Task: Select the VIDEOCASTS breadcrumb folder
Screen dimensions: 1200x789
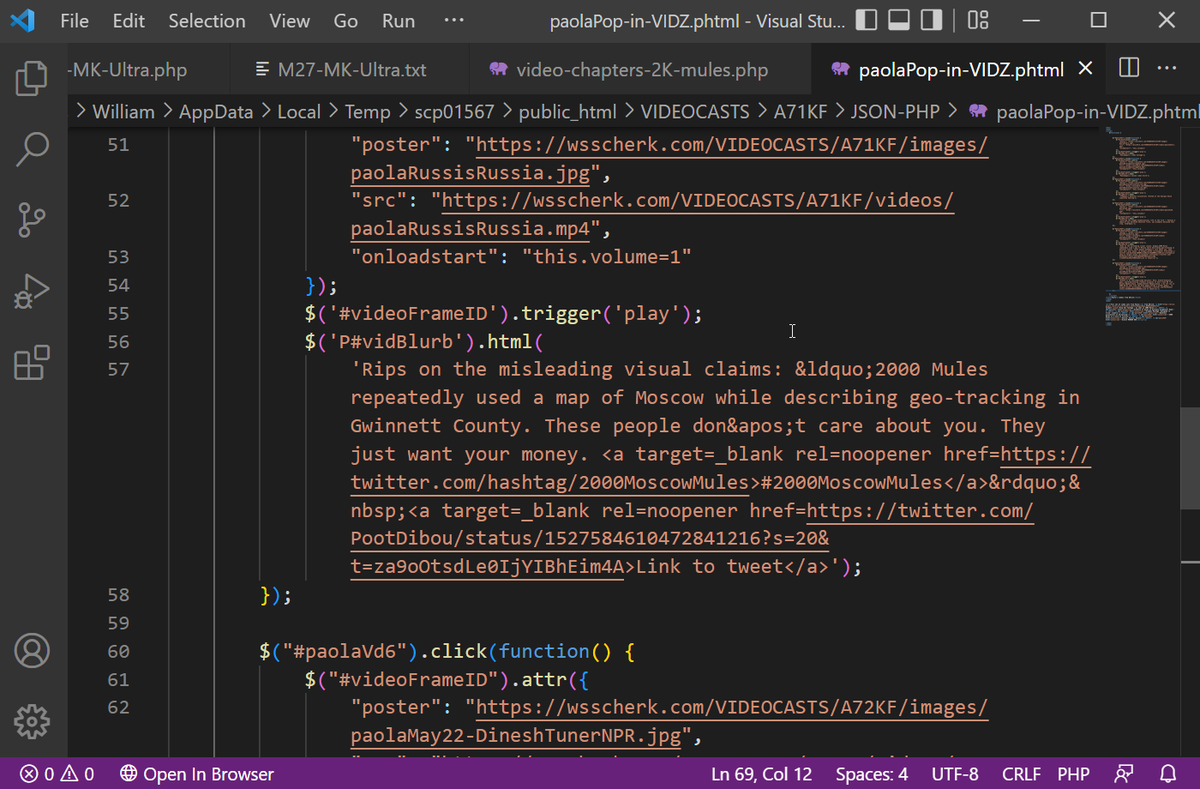Action: [x=697, y=111]
